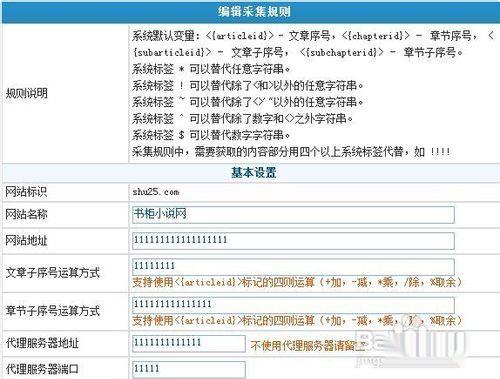The width and height of the screenshot is (500, 379).
Task: Click the 网站地址 label
Action: 26,240
